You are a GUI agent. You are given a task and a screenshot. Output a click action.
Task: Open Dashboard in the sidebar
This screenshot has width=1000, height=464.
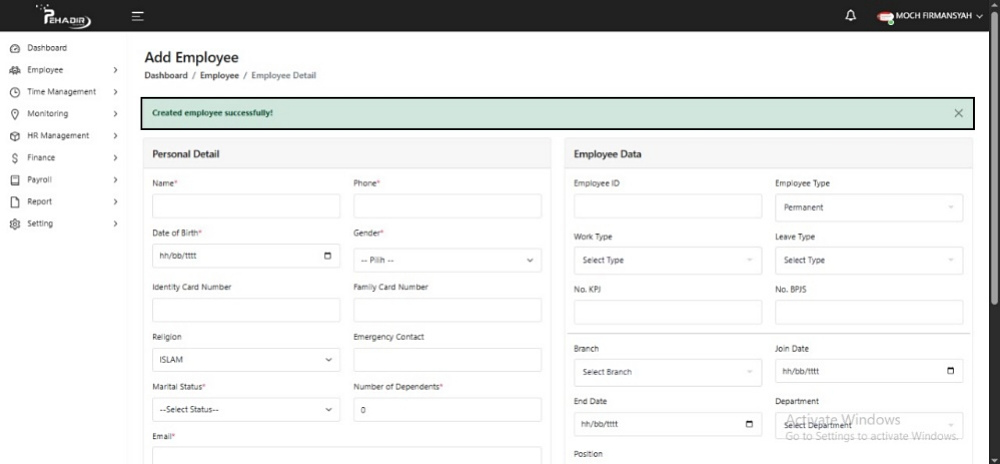coord(47,48)
